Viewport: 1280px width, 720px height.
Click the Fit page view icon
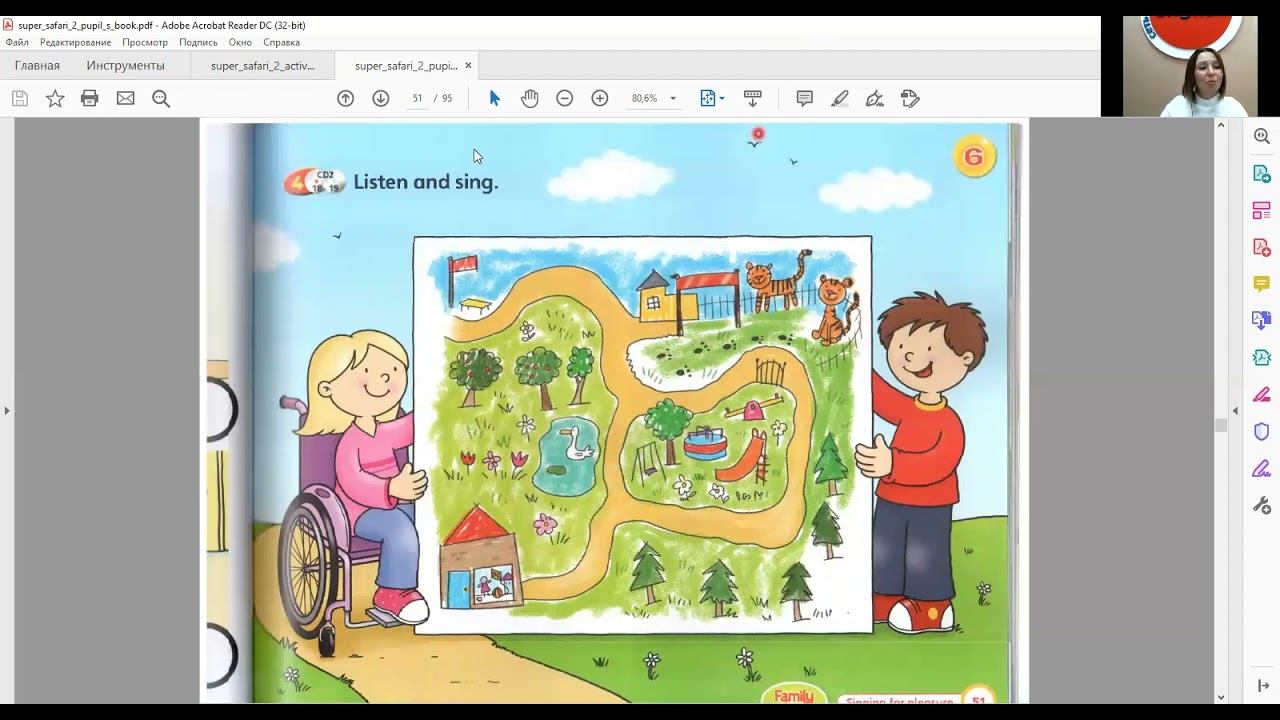click(708, 98)
